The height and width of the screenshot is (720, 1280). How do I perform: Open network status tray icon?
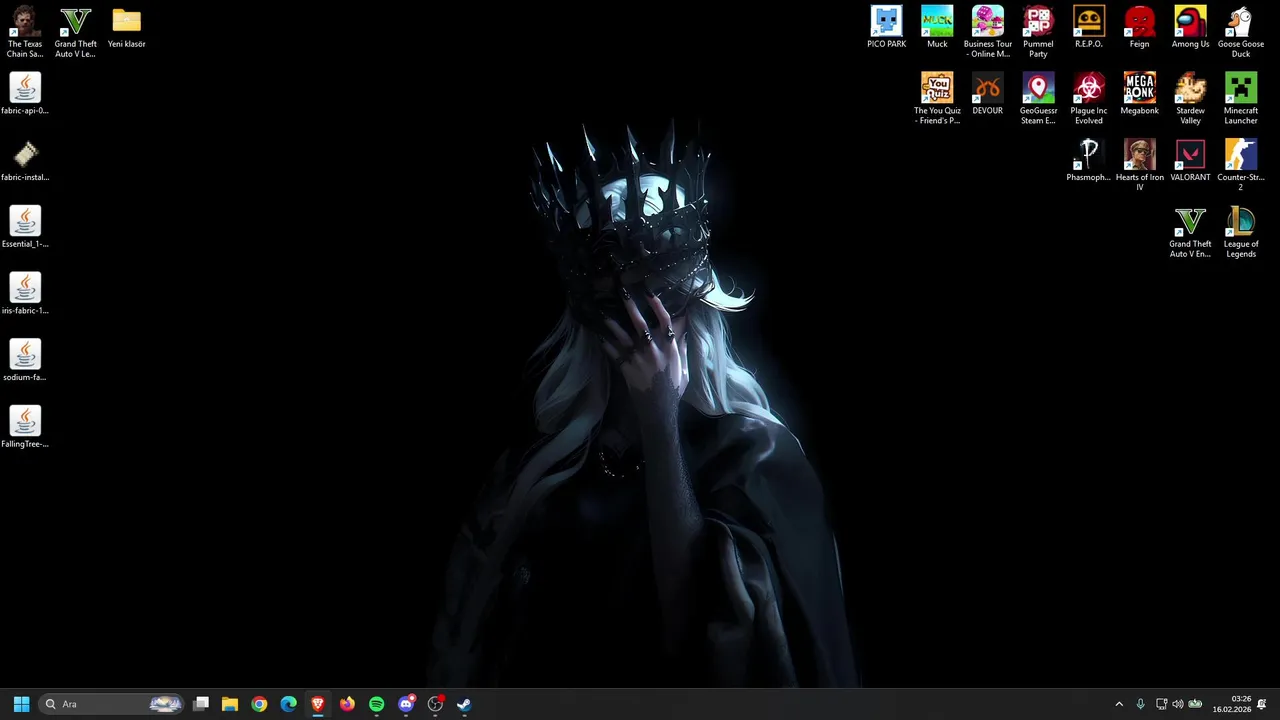[1161, 704]
